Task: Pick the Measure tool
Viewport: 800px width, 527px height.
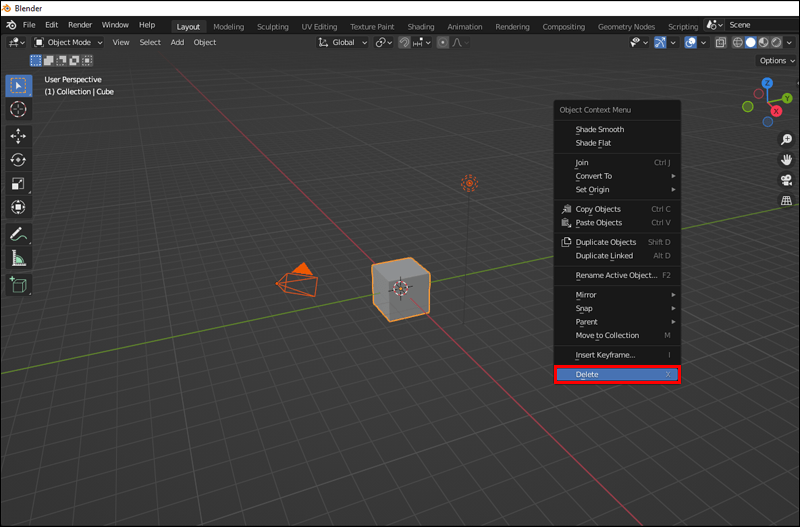Action: point(18,258)
